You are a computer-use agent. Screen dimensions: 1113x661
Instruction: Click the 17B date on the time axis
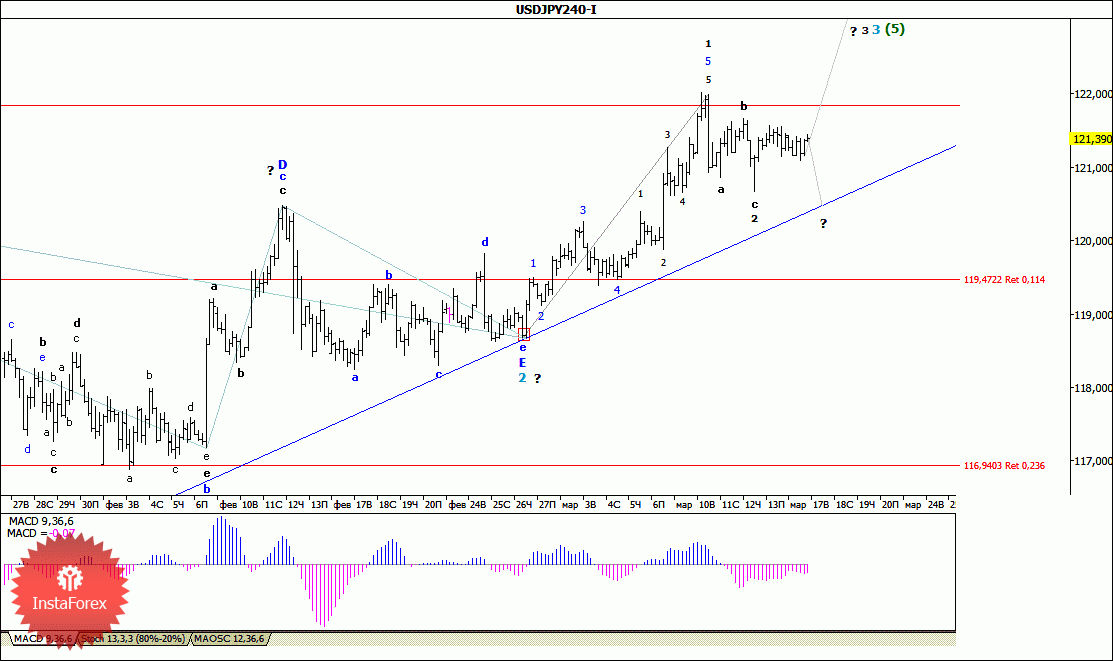pos(821,504)
